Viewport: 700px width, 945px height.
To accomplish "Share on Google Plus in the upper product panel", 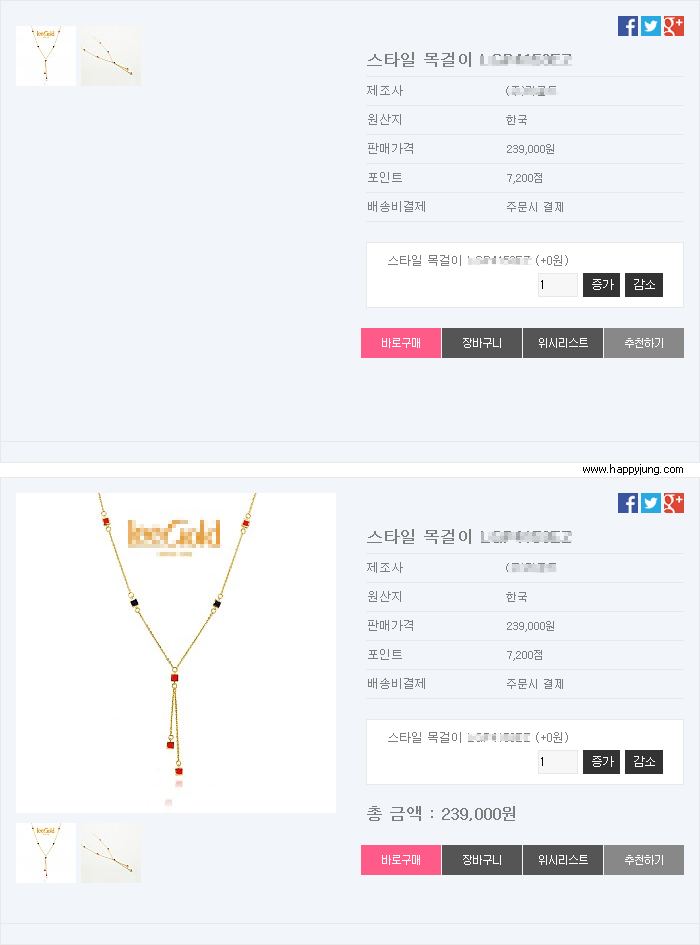I will coord(673,26).
